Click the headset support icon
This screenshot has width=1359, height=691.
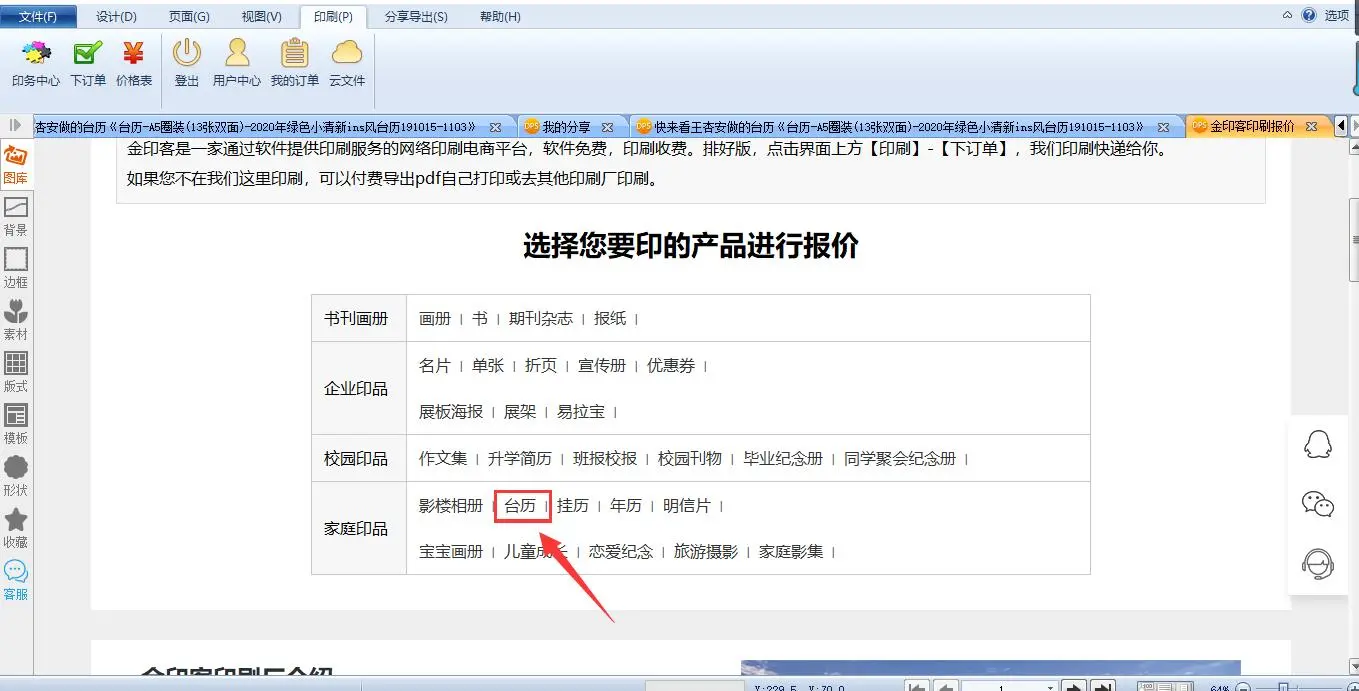[1318, 564]
